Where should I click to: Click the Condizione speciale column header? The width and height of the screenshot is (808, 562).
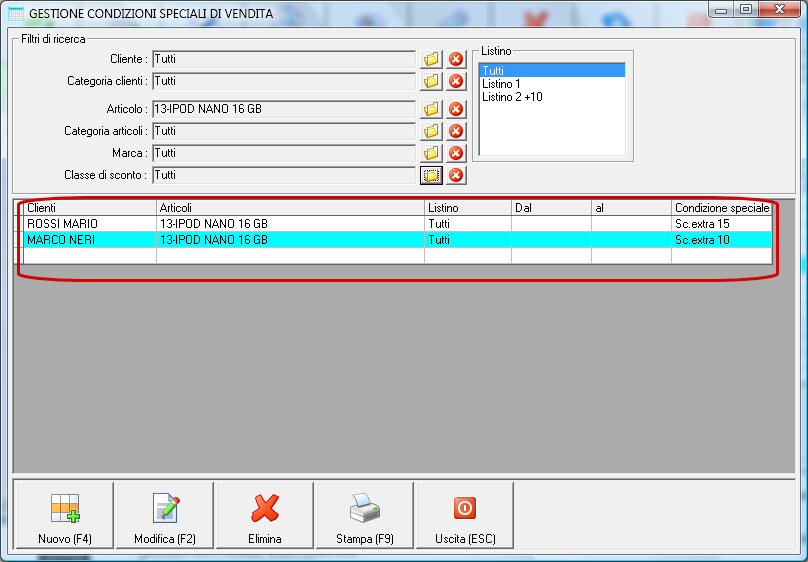(721, 208)
